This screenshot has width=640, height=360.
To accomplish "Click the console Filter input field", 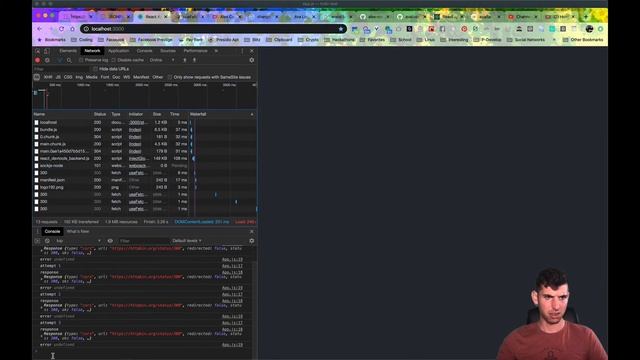I will click(143, 241).
